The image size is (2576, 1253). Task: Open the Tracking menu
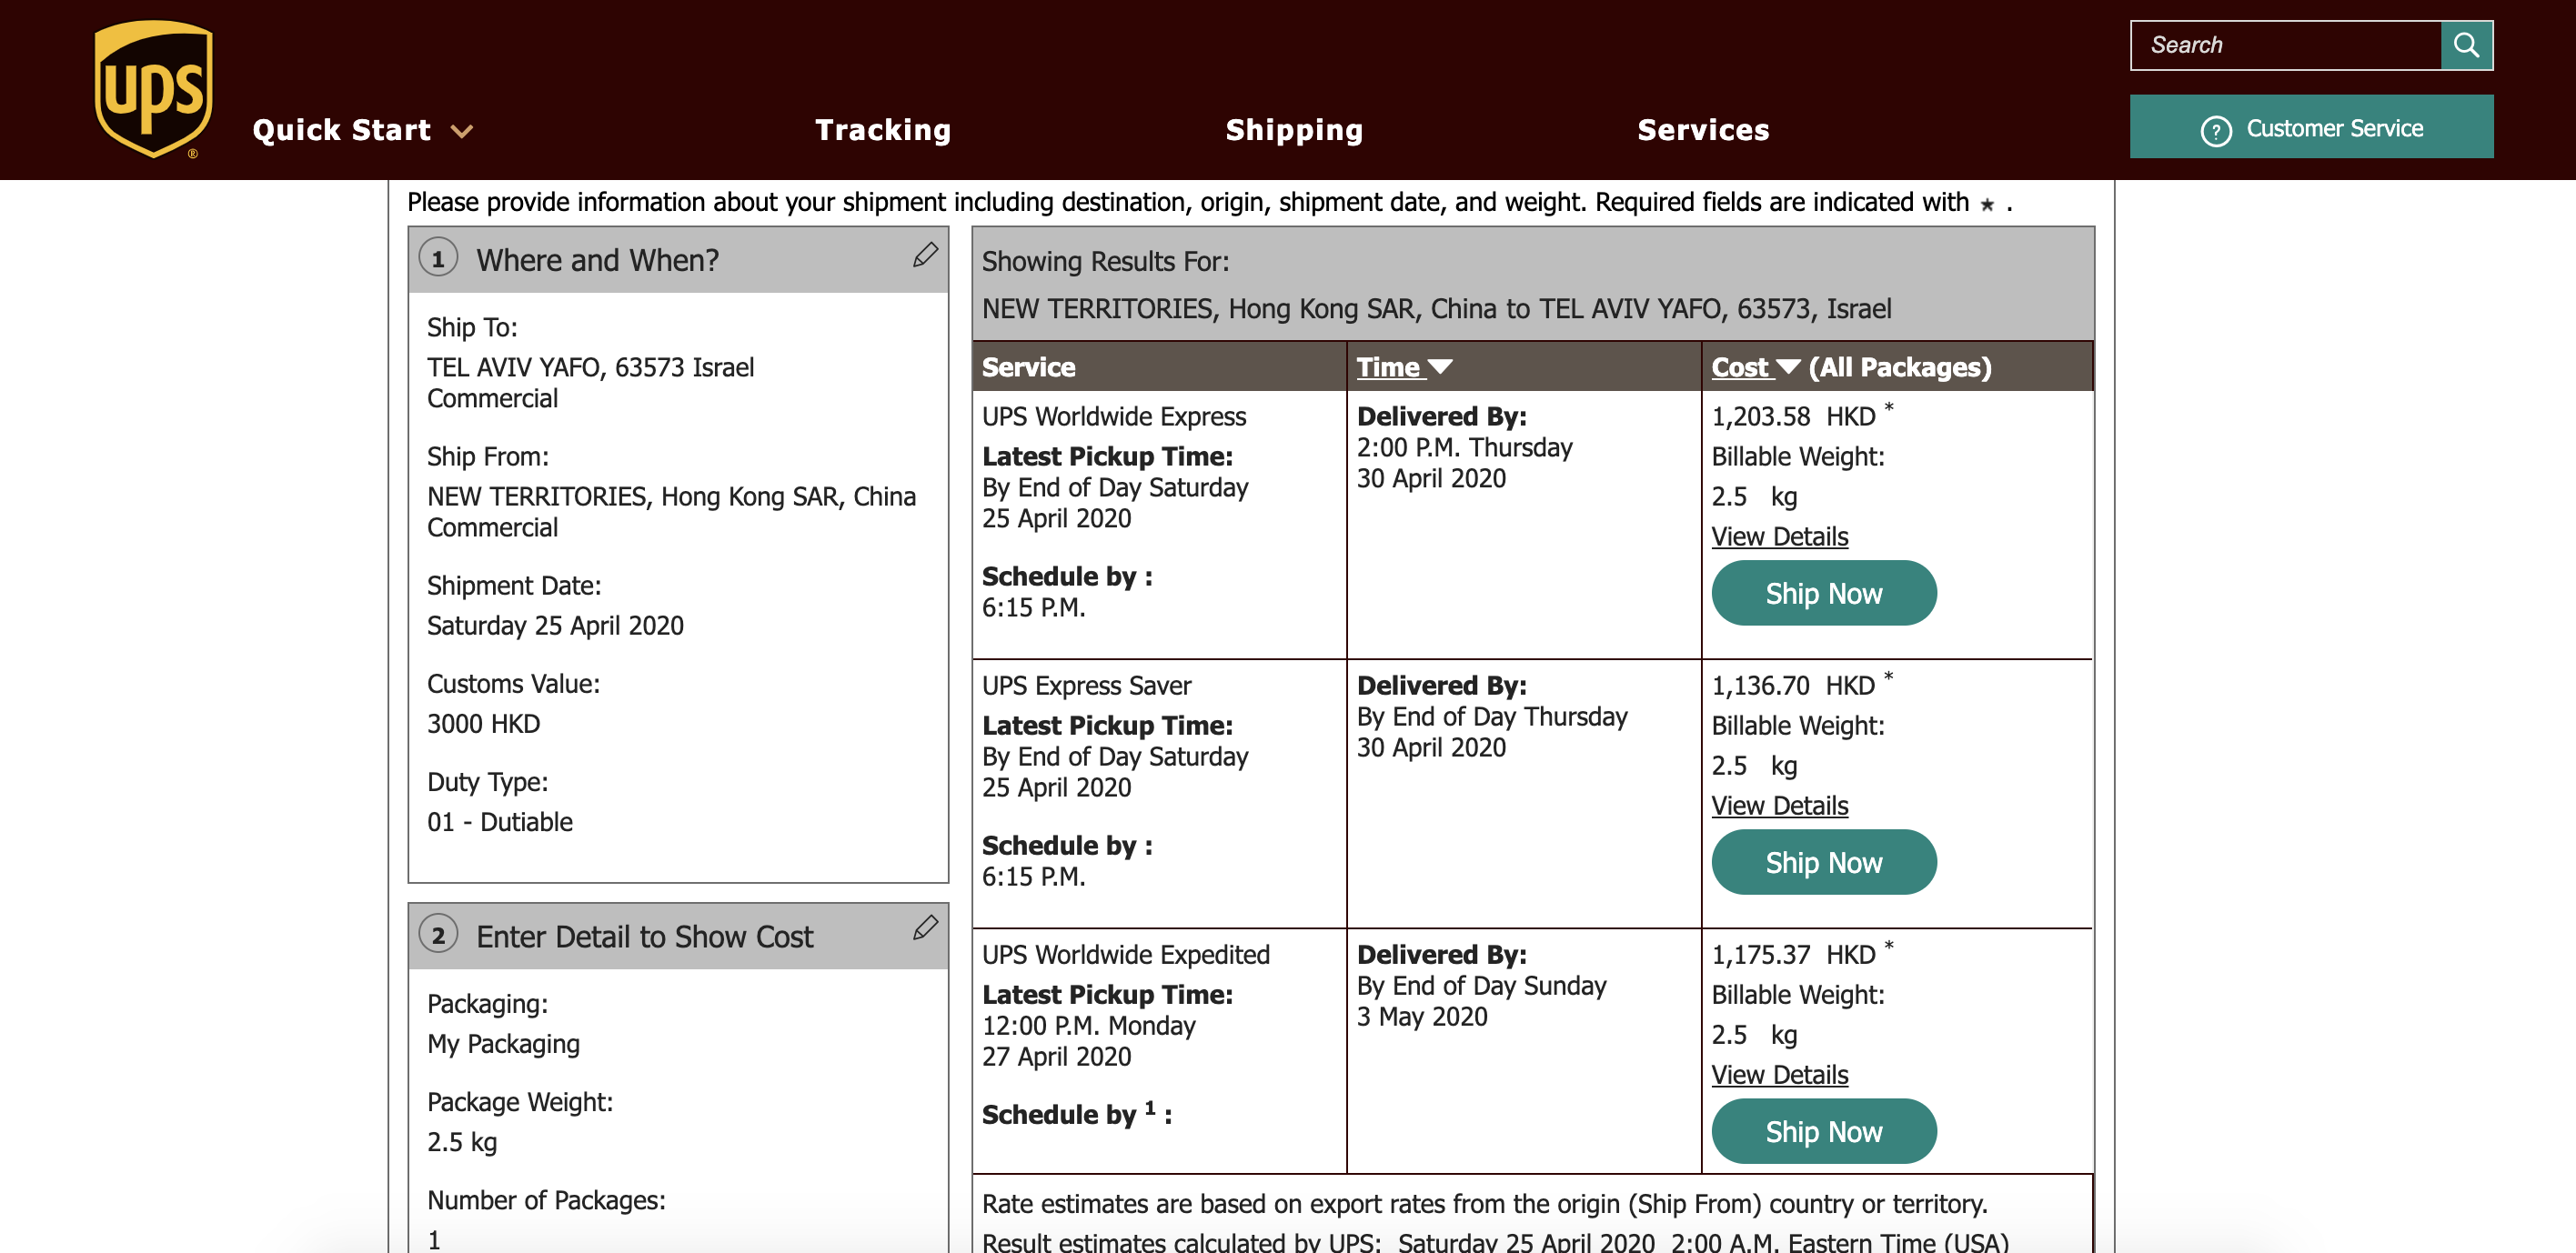(x=883, y=130)
